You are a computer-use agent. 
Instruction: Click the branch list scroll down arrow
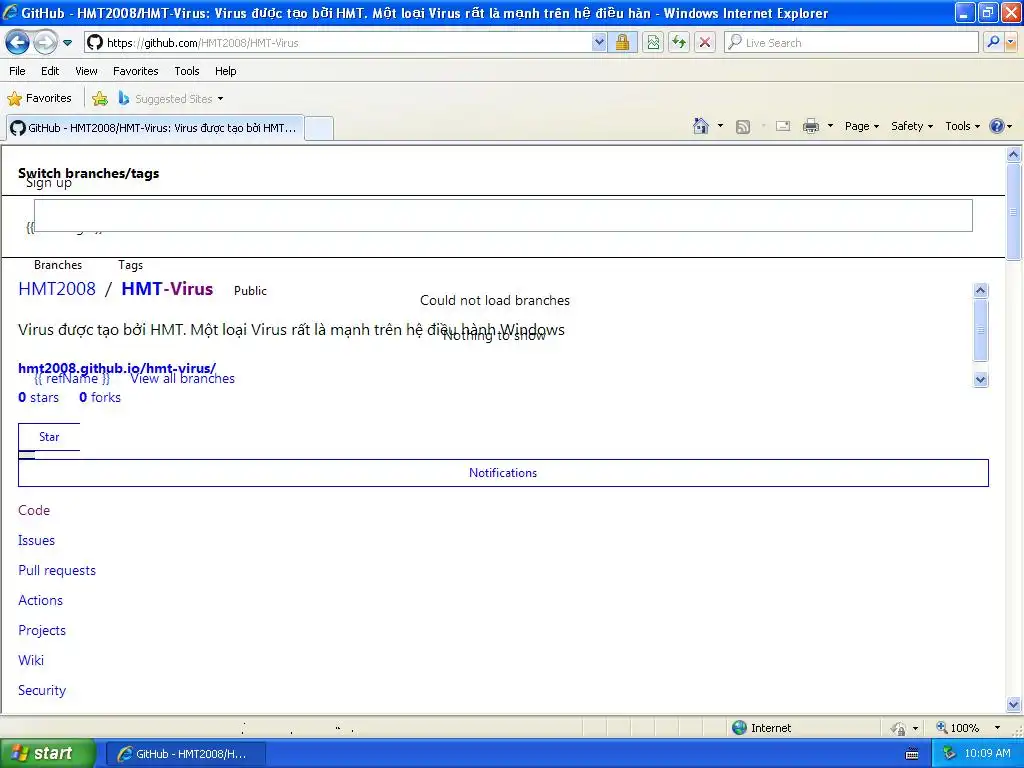[x=980, y=379]
